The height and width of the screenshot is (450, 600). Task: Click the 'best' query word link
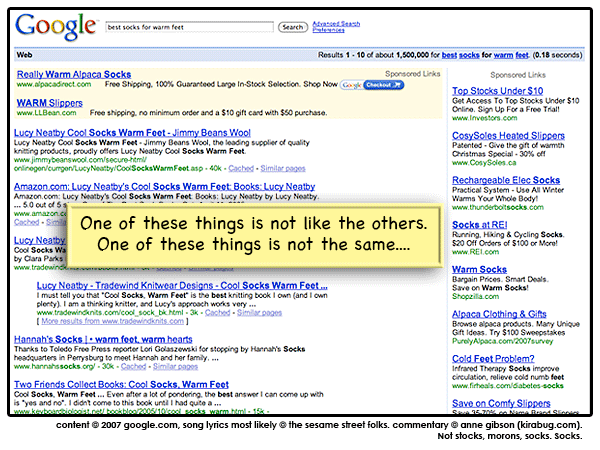449,55
